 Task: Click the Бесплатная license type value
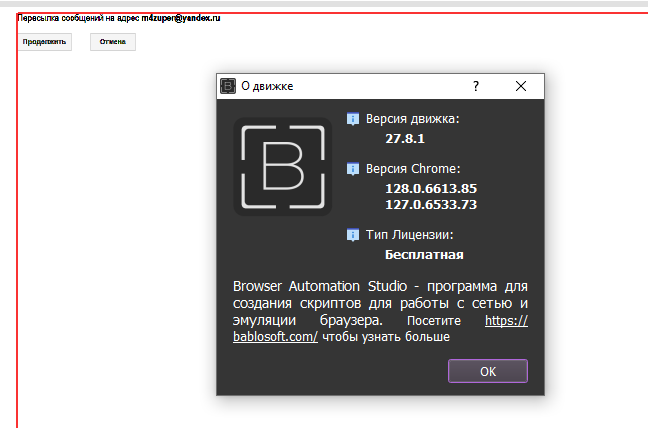(424, 254)
